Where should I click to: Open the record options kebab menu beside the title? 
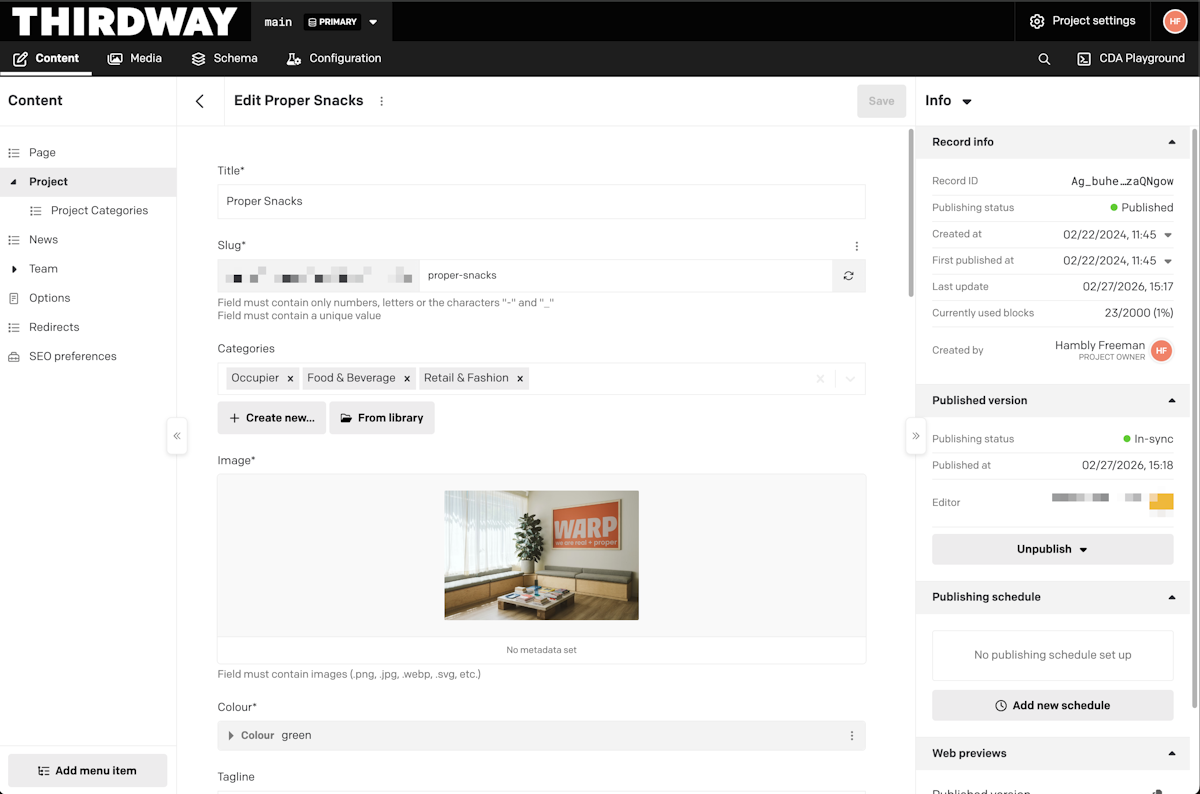[382, 101]
